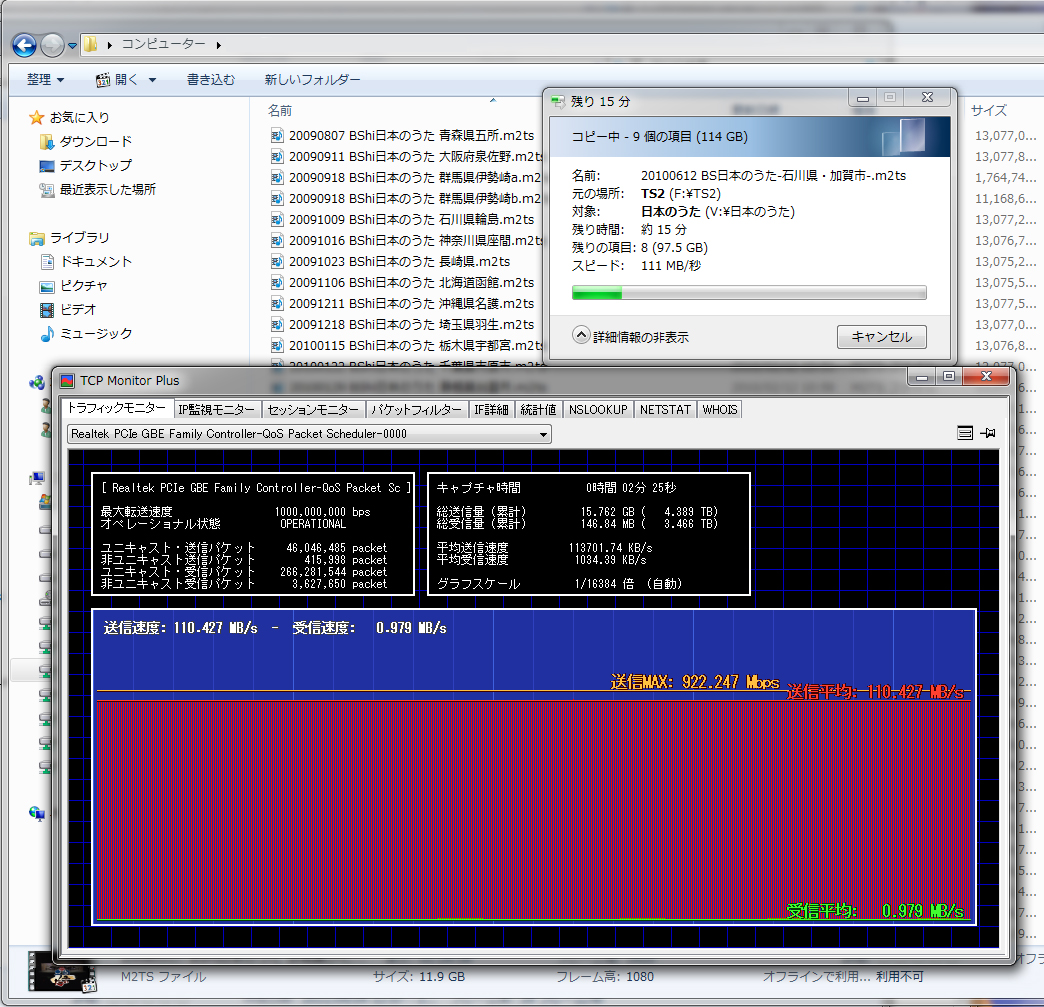1044x1007 pixels.
Task: Collapse details with 詳細情報の非表示 toggle
Action: [581, 336]
